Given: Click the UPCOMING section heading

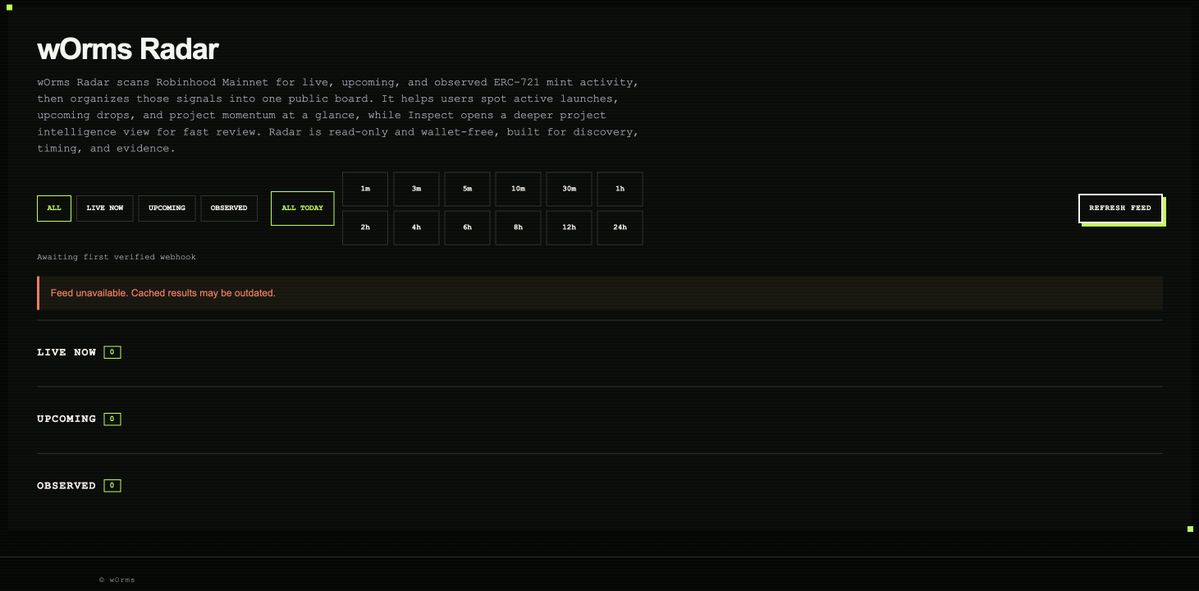Looking at the screenshot, I should [x=67, y=419].
